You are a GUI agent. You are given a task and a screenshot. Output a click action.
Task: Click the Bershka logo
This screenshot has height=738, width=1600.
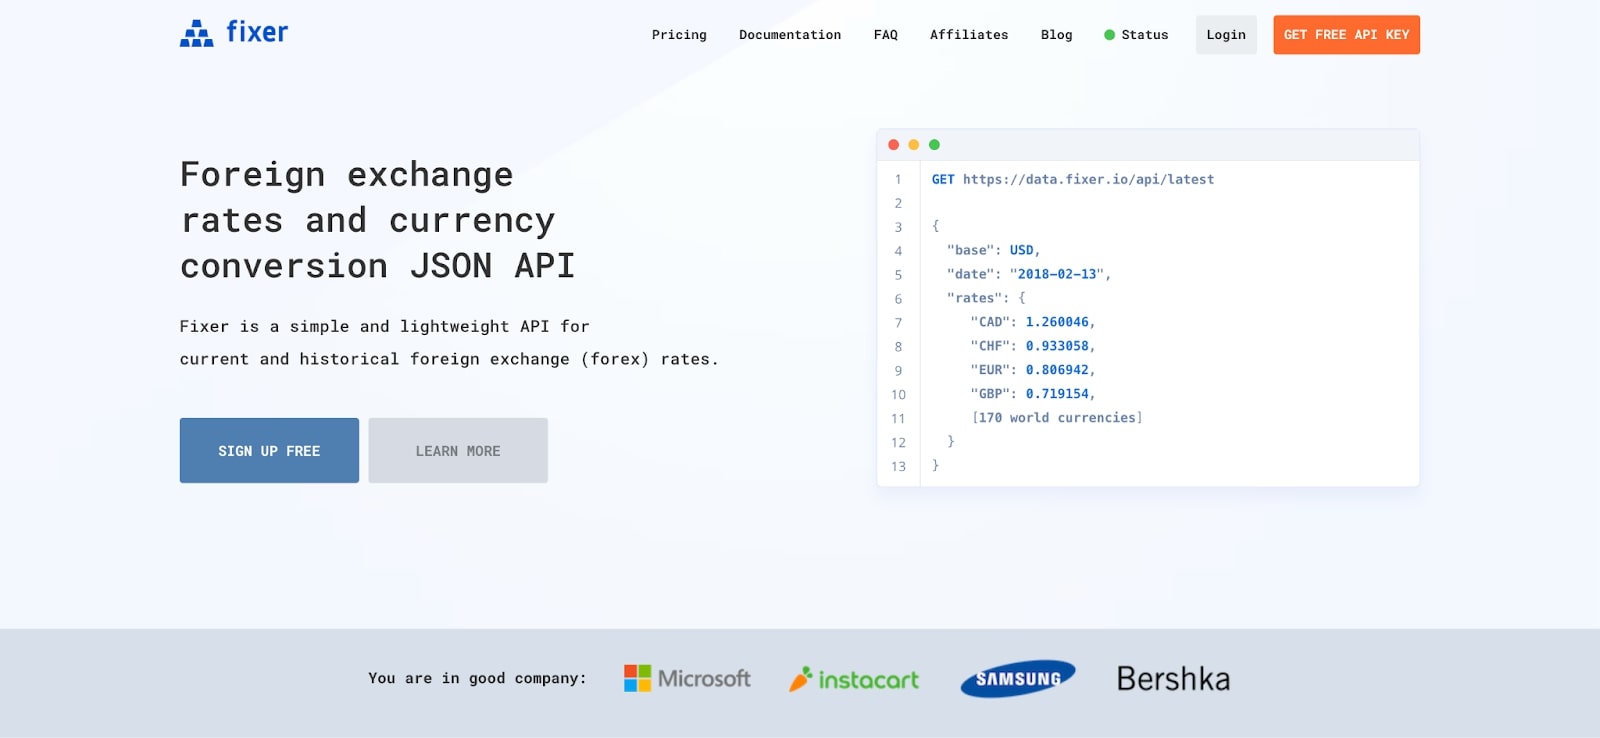coord(1173,679)
